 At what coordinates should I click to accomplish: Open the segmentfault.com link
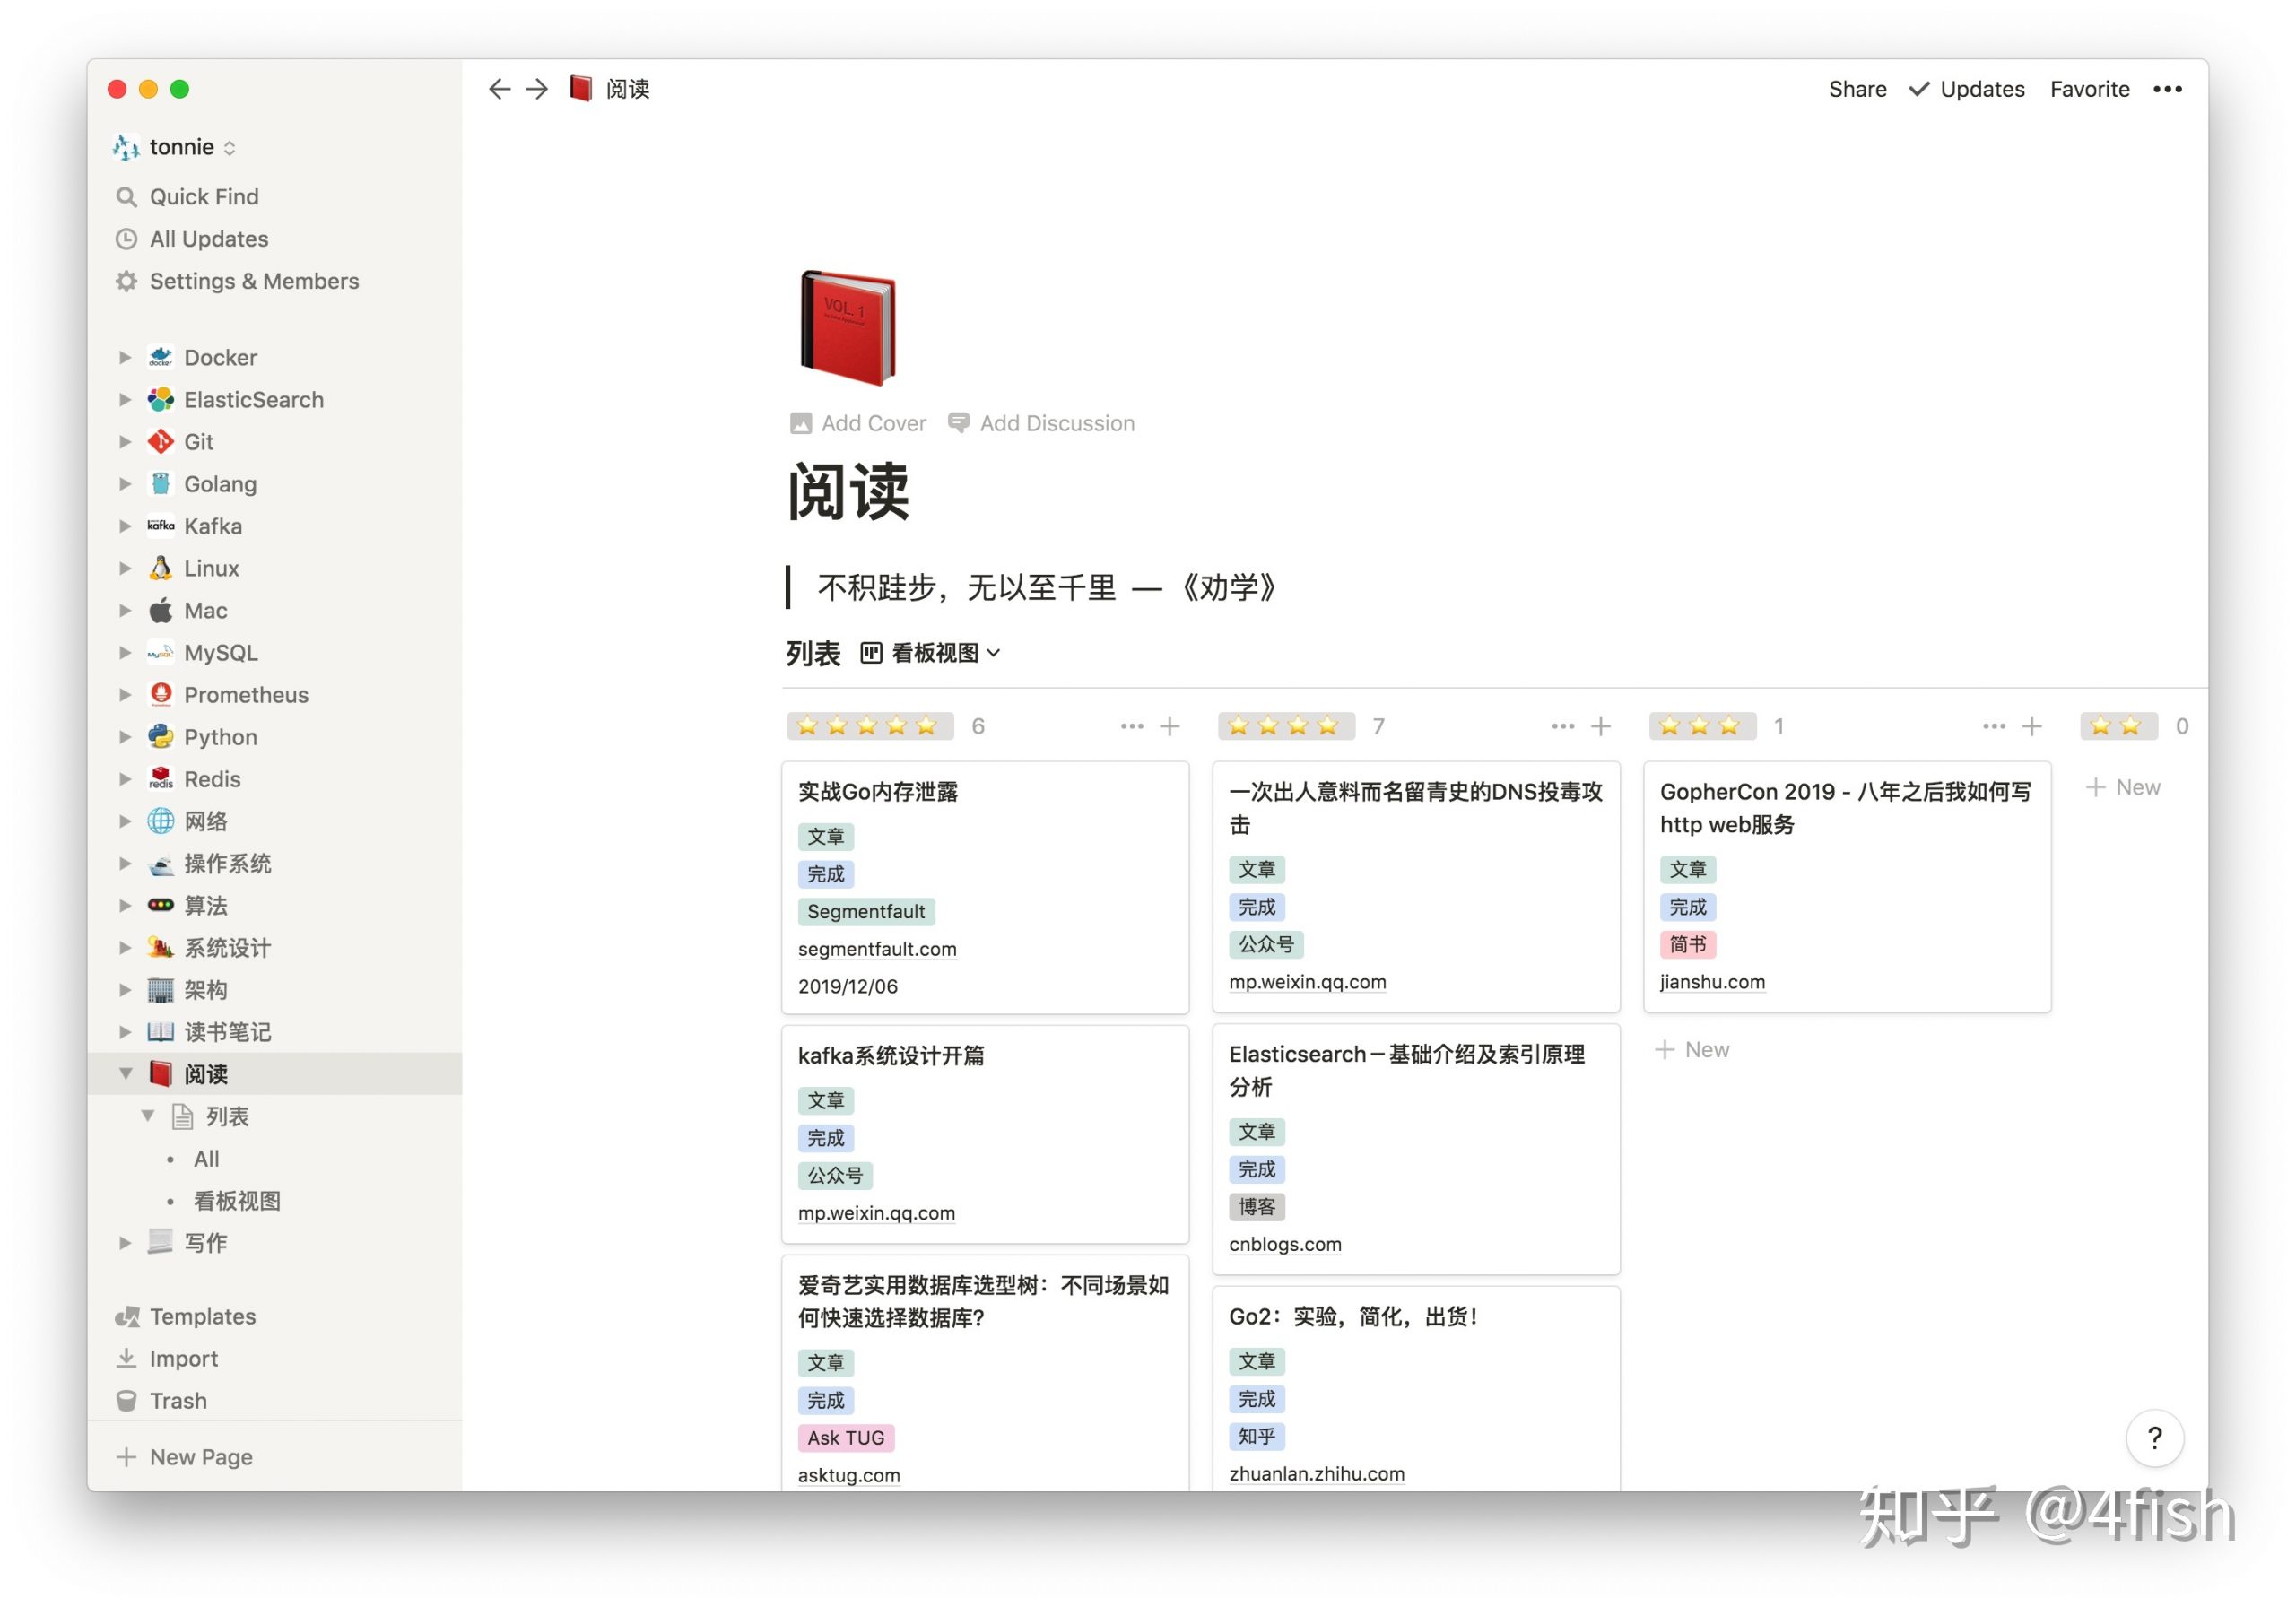tap(877, 949)
